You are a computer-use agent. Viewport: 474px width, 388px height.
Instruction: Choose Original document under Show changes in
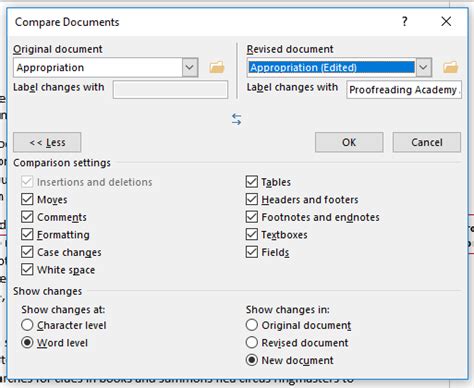(252, 325)
